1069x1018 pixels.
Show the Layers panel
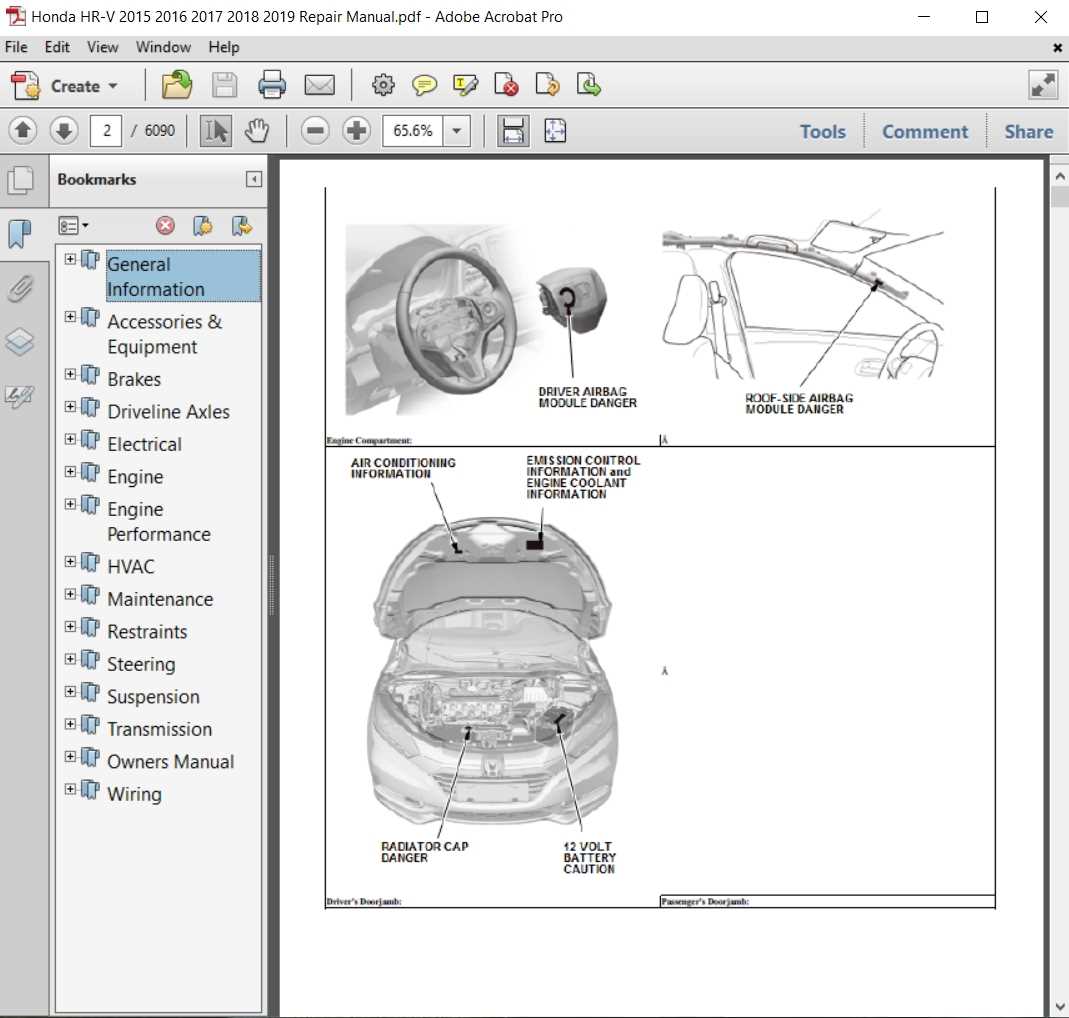pos(20,342)
